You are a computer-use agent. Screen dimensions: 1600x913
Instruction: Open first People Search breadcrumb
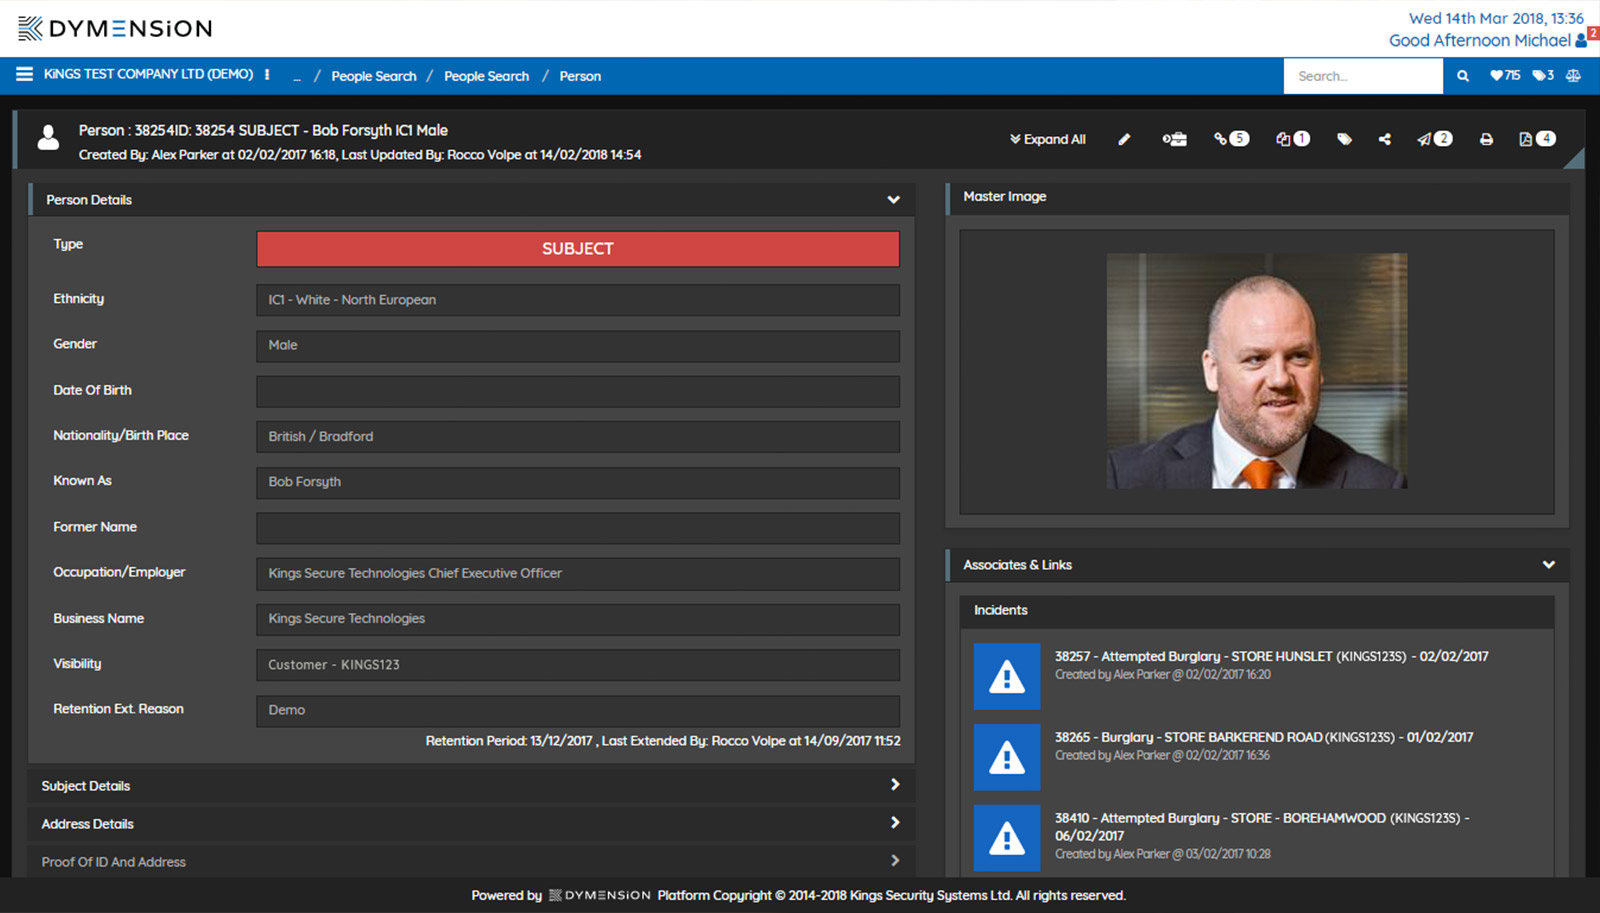374,76
